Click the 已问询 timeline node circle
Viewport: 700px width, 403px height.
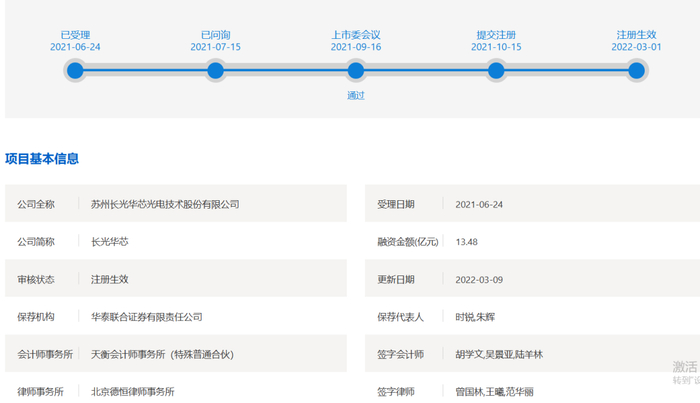pyautogui.click(x=215, y=71)
